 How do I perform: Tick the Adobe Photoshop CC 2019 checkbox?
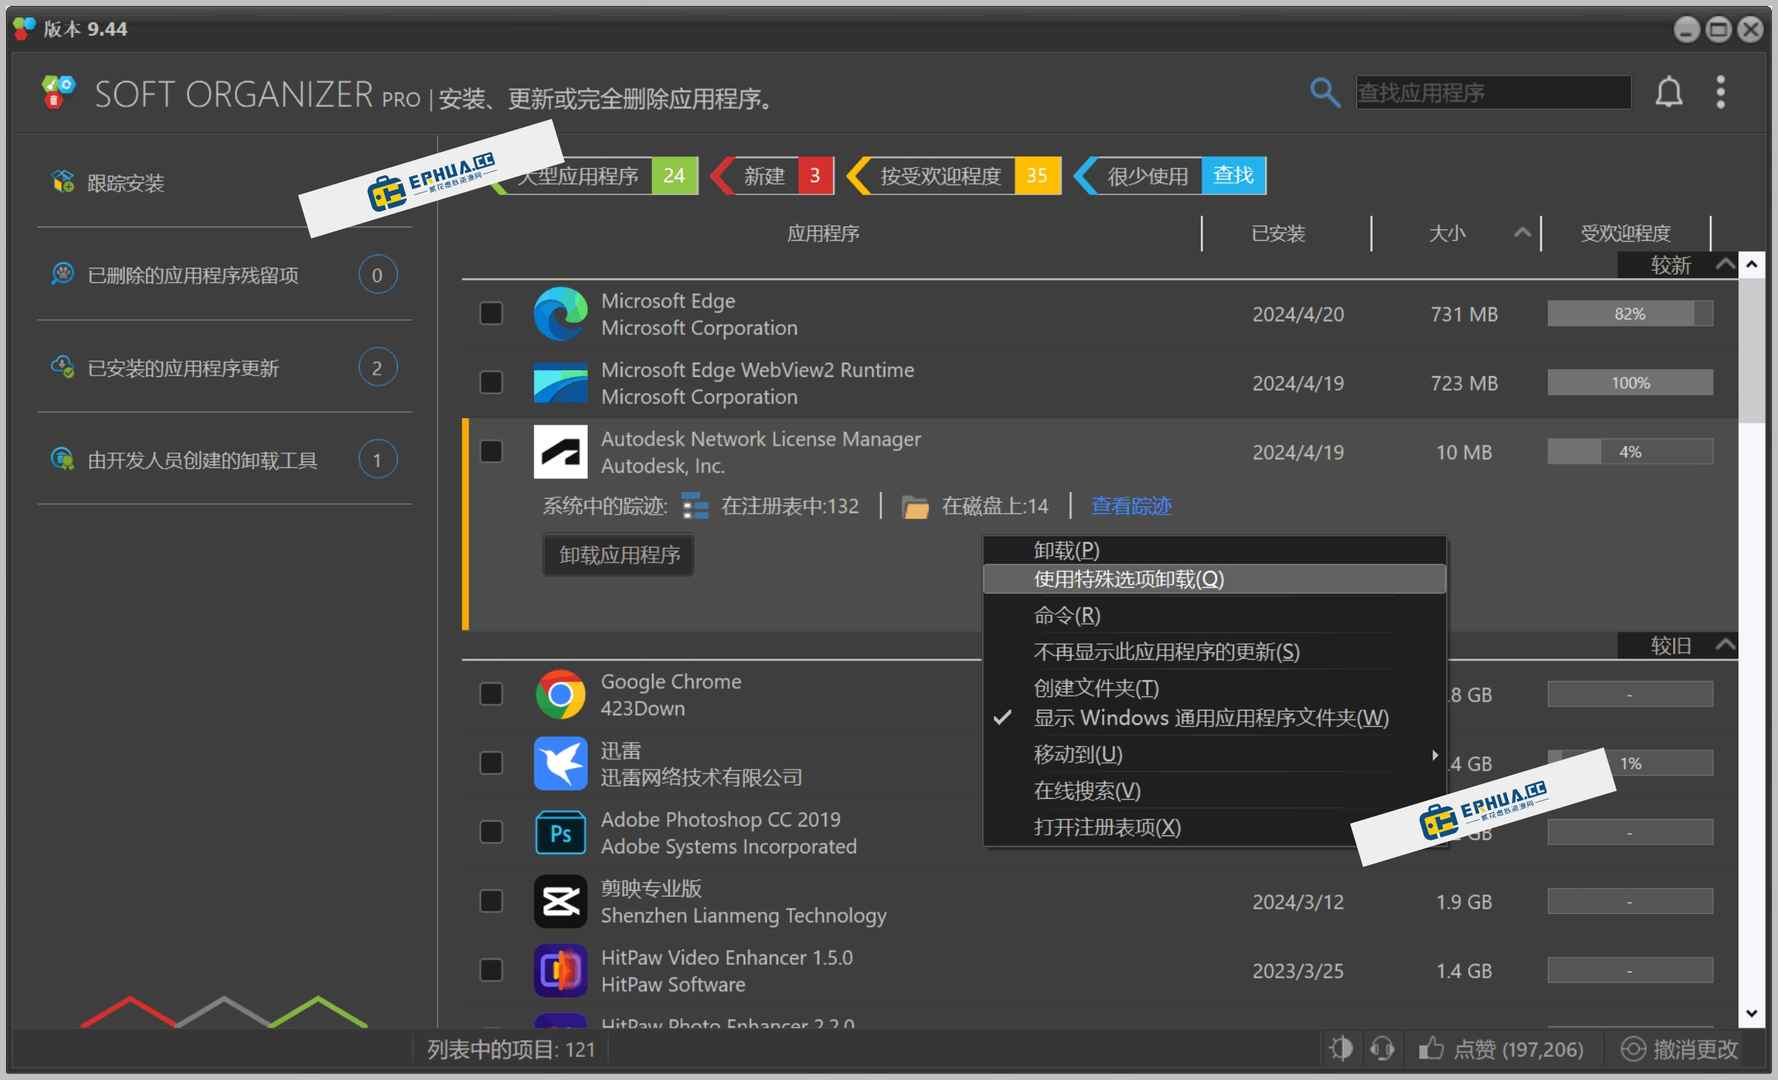pyautogui.click(x=491, y=831)
